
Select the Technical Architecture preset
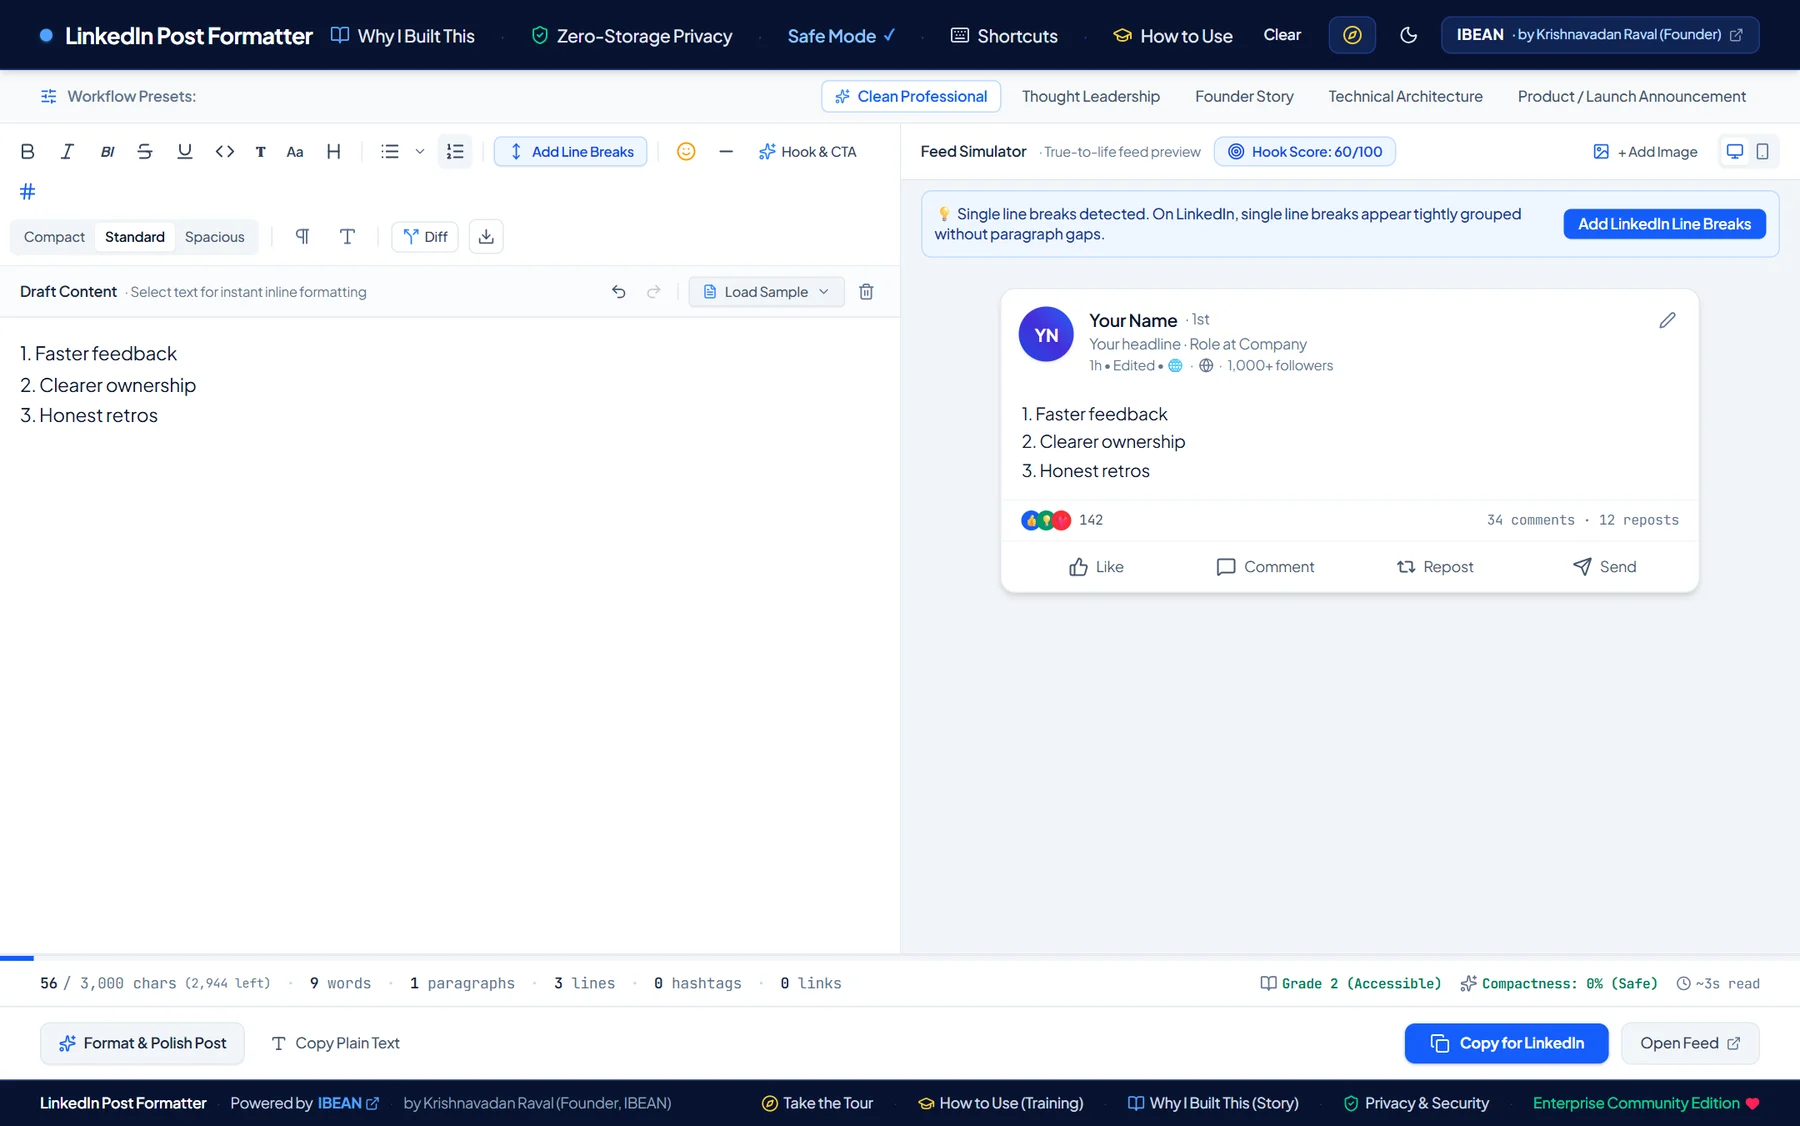pos(1405,96)
